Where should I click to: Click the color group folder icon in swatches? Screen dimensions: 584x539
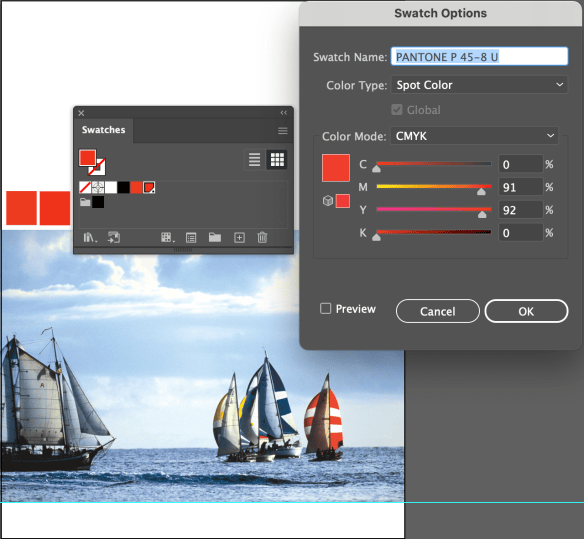(85, 202)
